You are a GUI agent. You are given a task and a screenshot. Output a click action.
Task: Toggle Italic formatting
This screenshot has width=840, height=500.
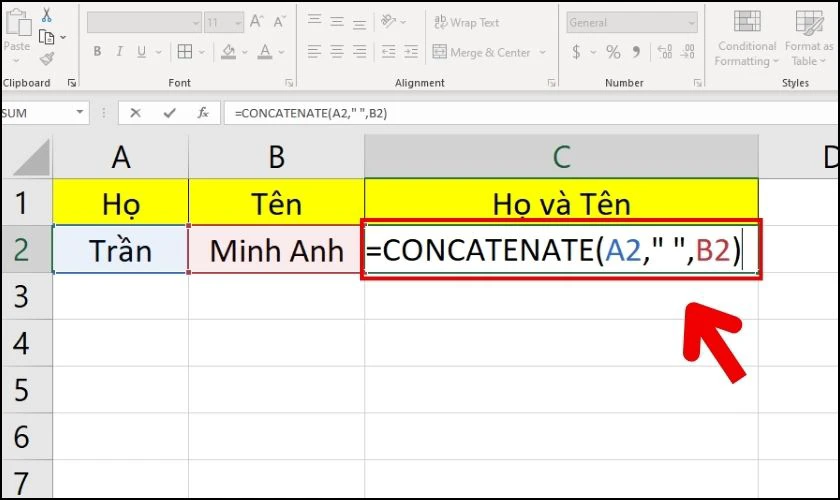pyautogui.click(x=119, y=51)
